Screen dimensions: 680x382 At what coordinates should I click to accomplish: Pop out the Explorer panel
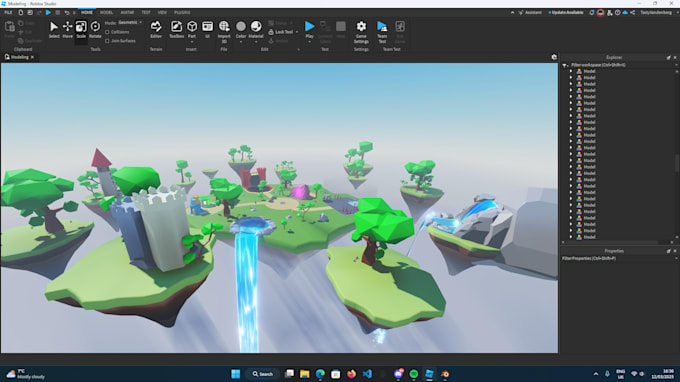(668, 57)
